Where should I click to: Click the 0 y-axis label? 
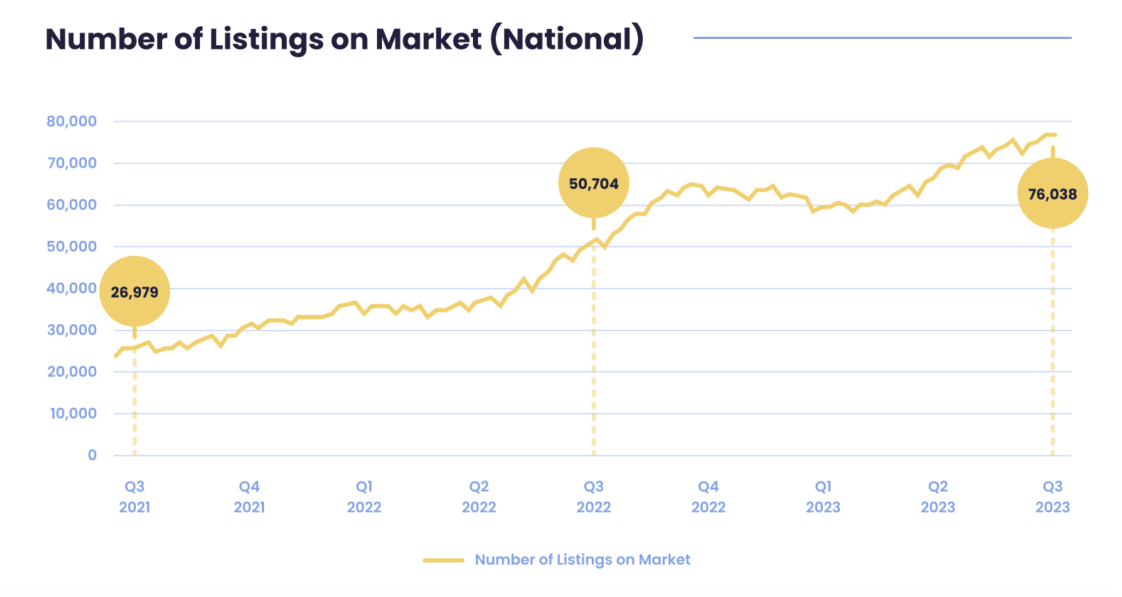92,455
